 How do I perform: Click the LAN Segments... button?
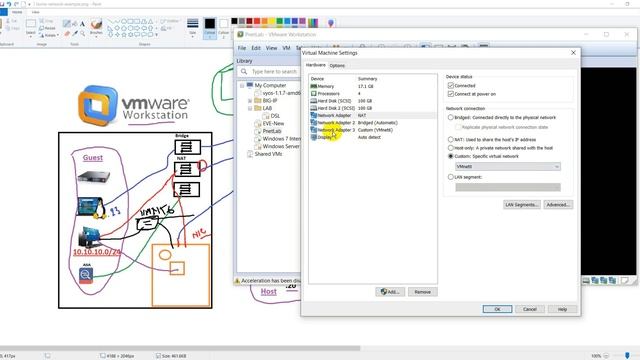coord(522,204)
